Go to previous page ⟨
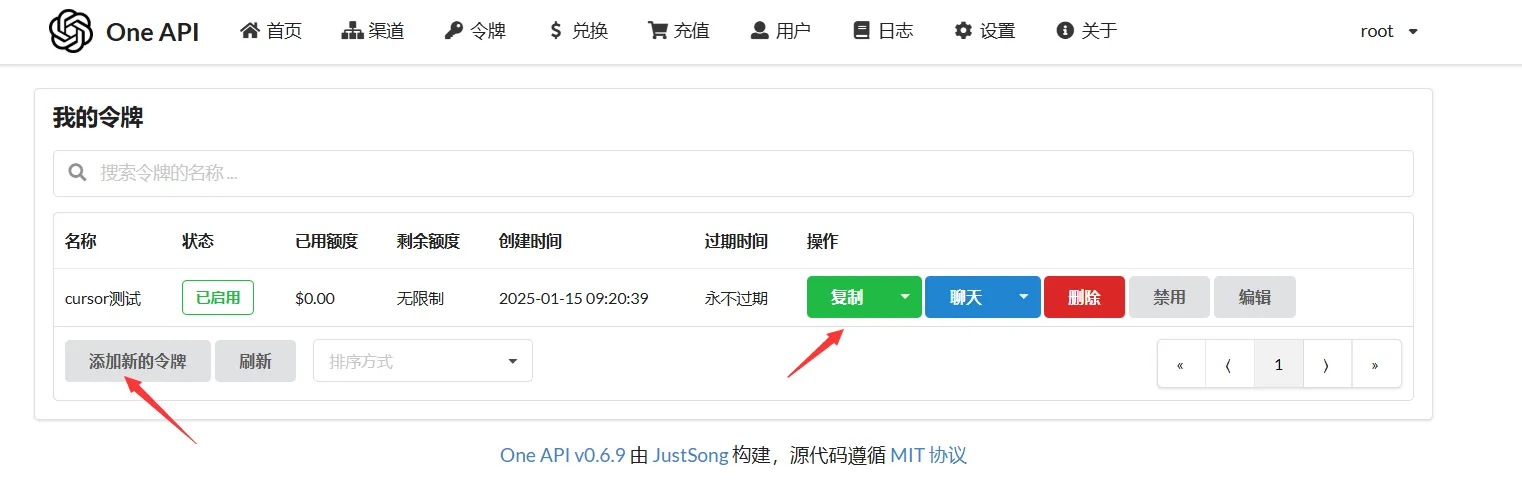This screenshot has width=1522, height=501. click(x=1229, y=365)
